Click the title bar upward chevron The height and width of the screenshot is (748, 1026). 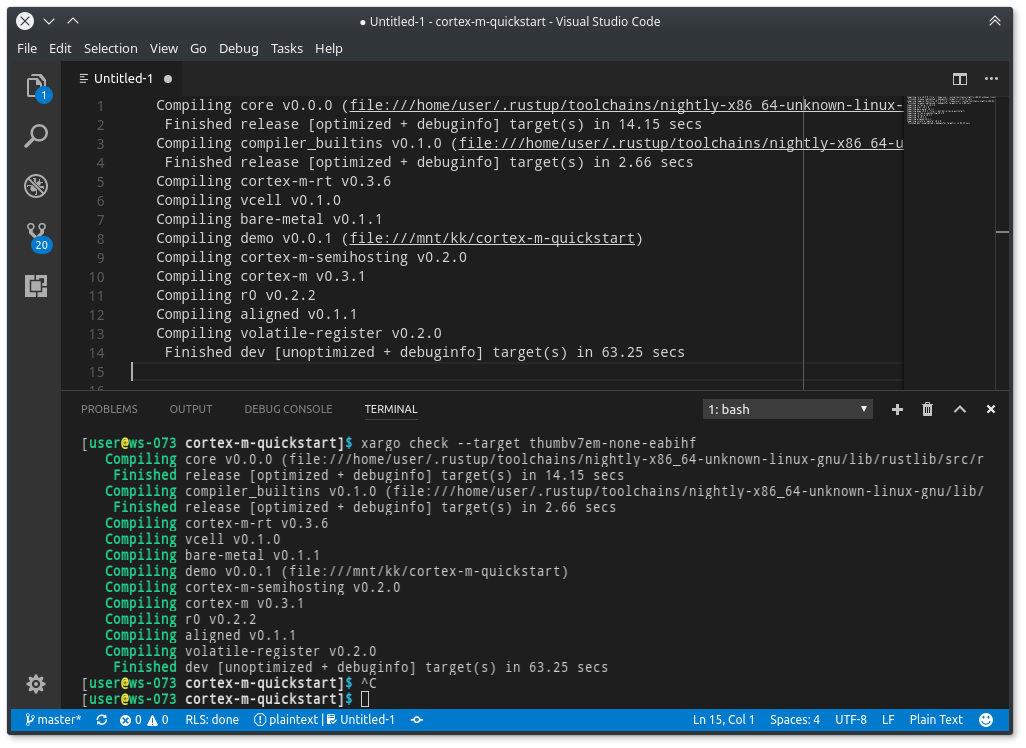[x=73, y=21]
